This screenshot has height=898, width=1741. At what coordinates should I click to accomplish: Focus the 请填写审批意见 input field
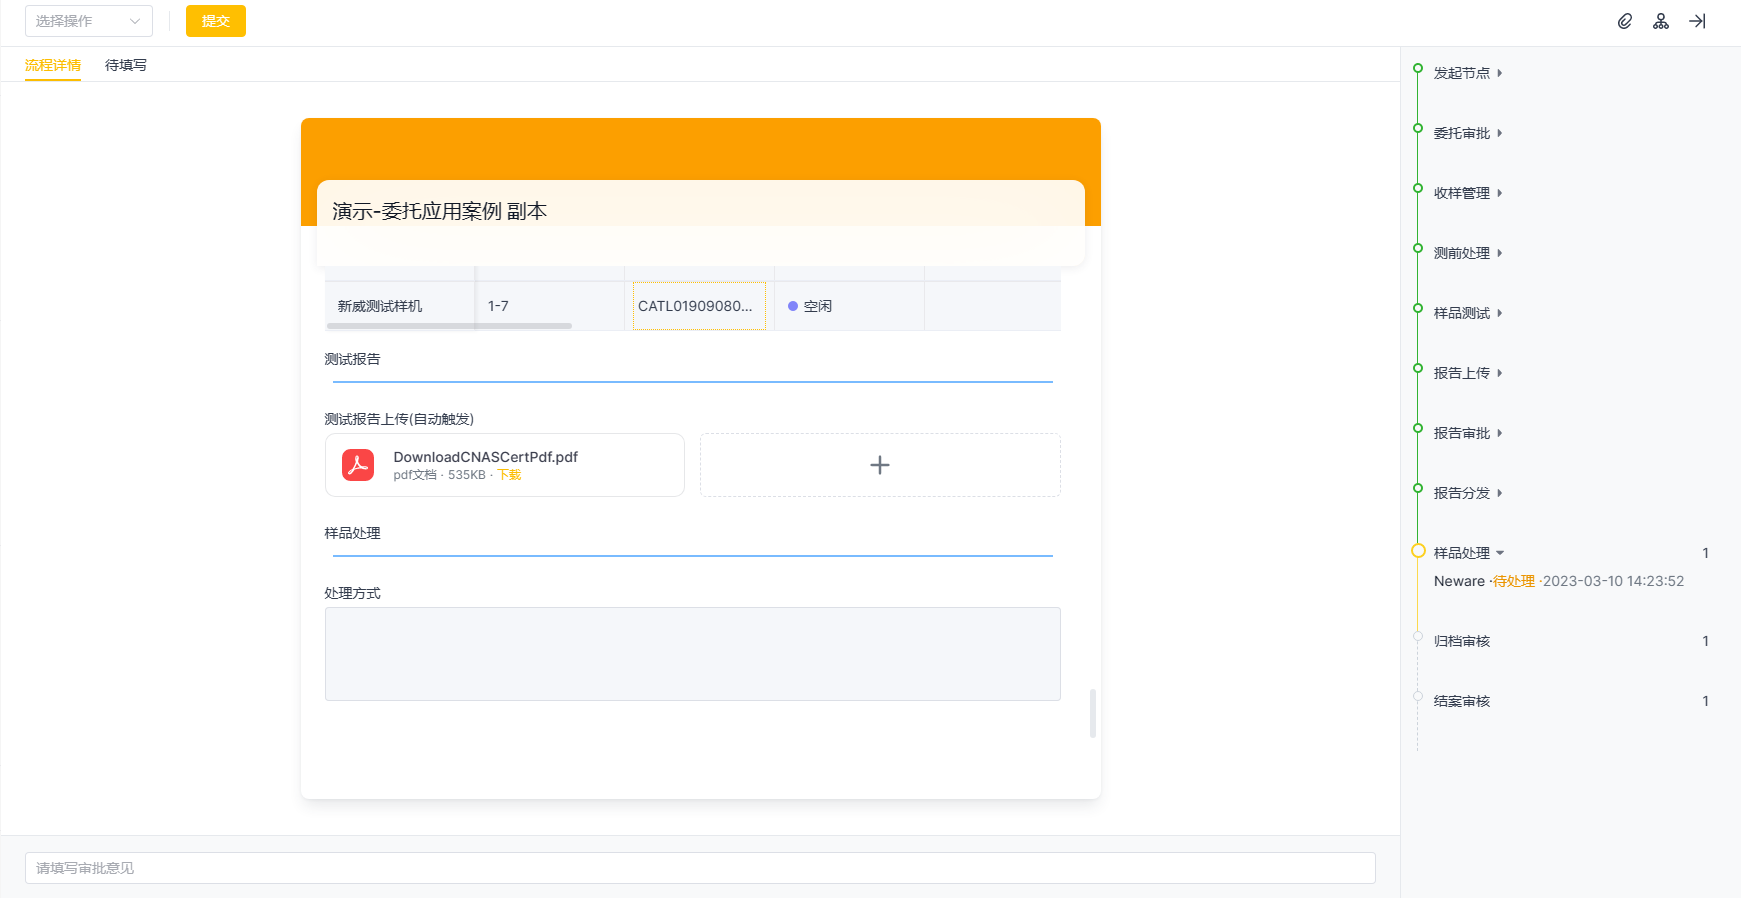click(x=700, y=868)
